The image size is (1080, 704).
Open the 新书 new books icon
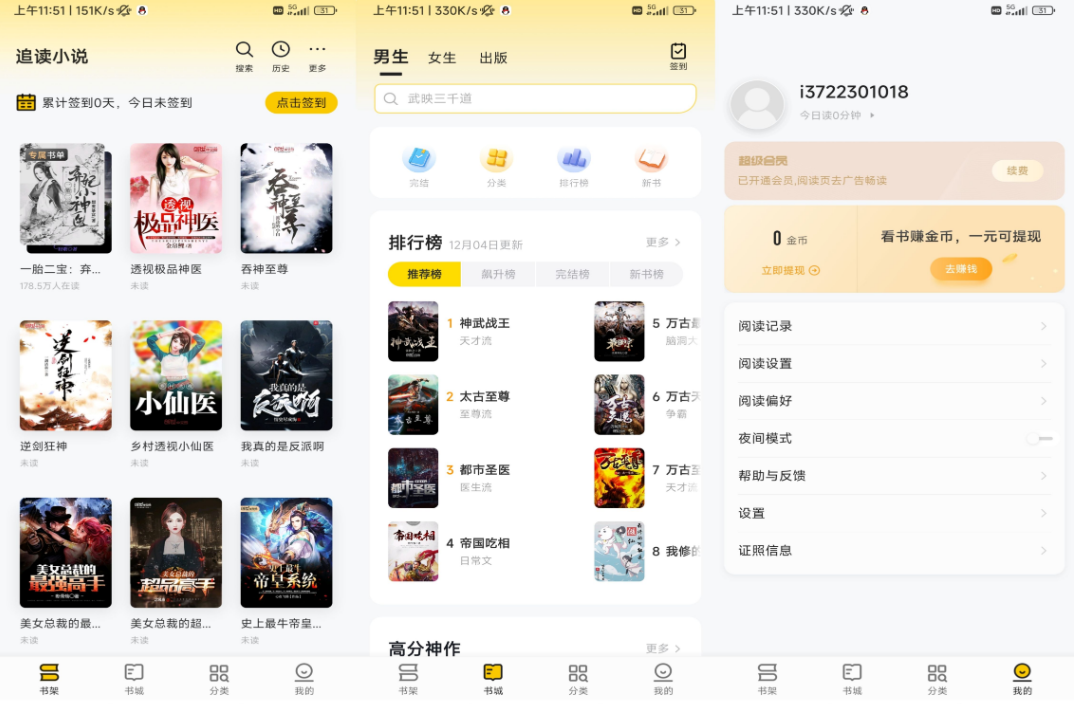click(651, 160)
